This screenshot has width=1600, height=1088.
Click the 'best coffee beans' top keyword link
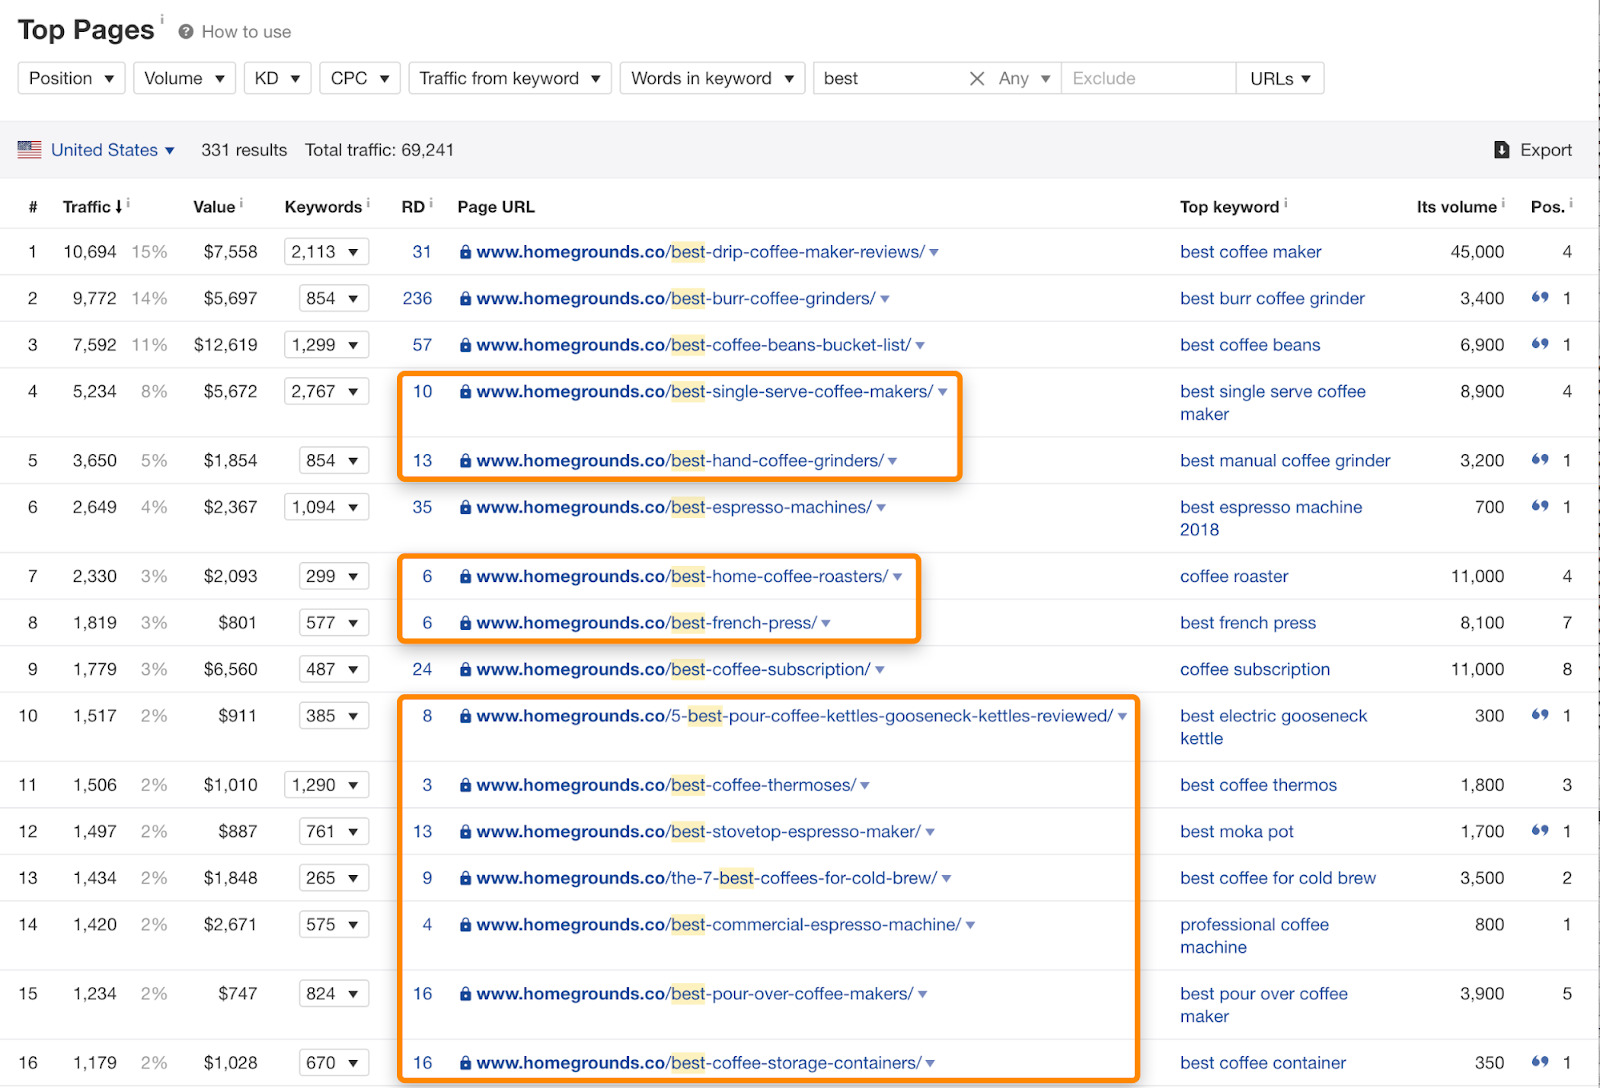point(1250,345)
